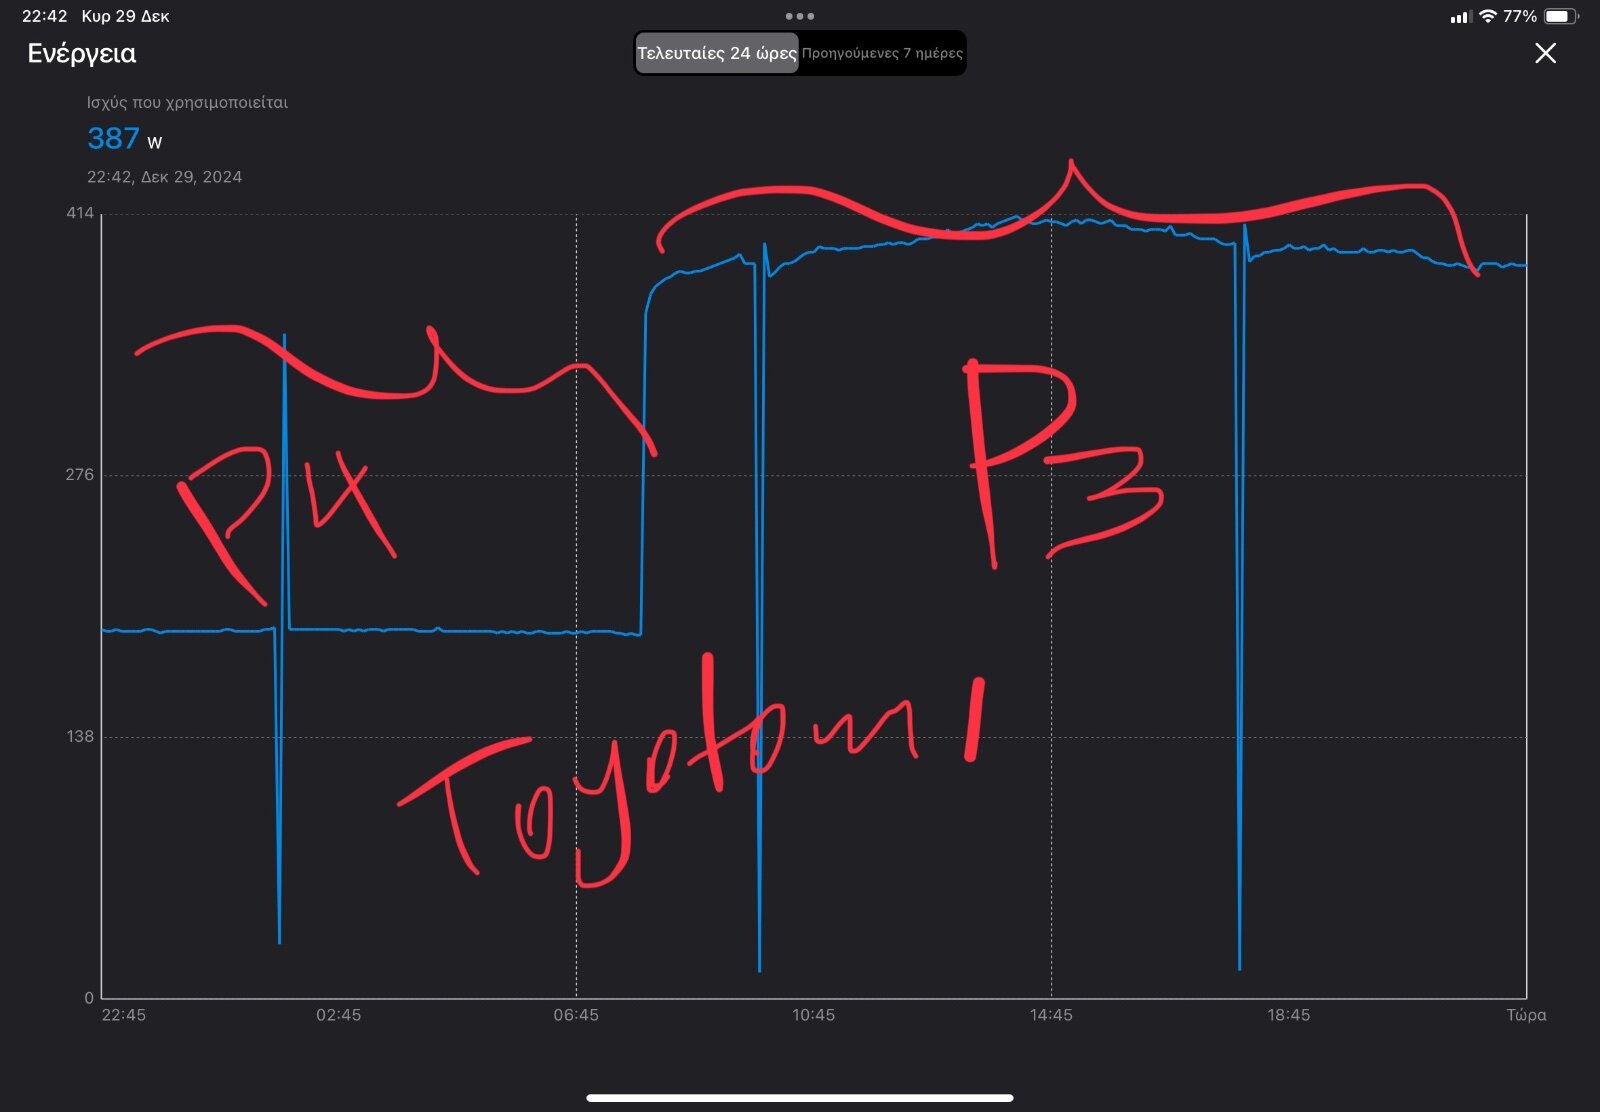Tap the 22:45 x-axis label

tap(124, 1015)
